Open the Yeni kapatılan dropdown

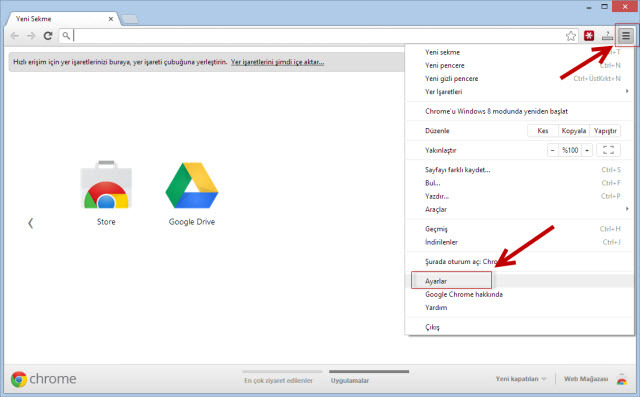tap(521, 379)
